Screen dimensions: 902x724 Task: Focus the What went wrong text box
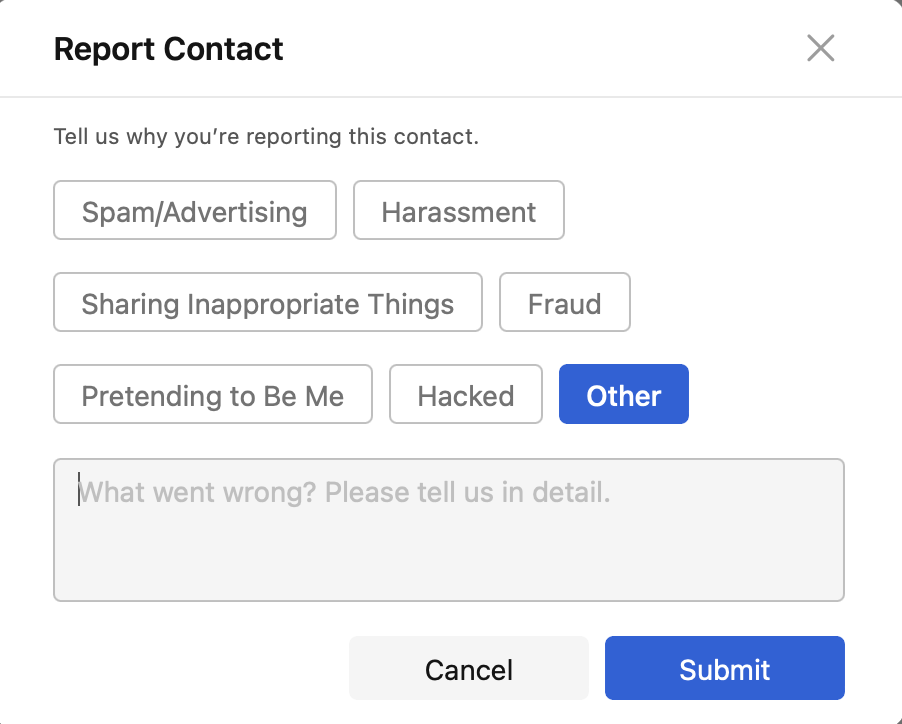(448, 530)
